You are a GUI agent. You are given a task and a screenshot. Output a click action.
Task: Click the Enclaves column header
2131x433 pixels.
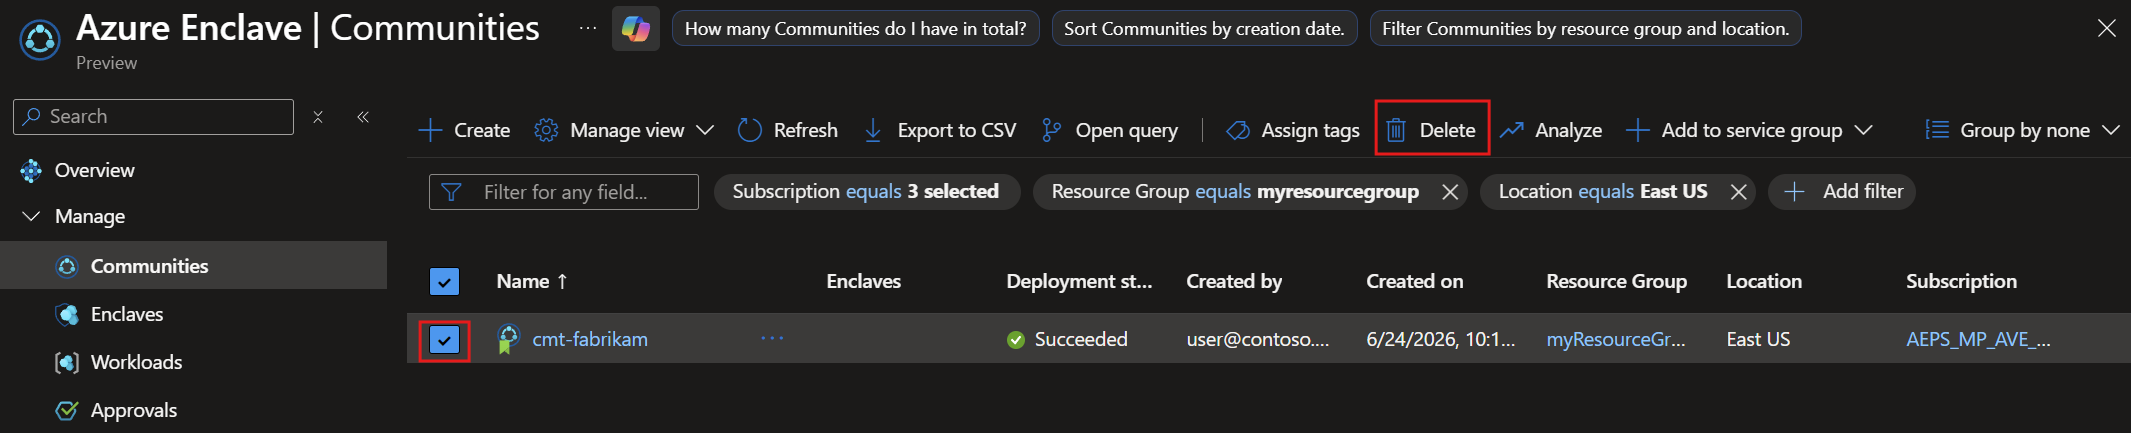(863, 282)
